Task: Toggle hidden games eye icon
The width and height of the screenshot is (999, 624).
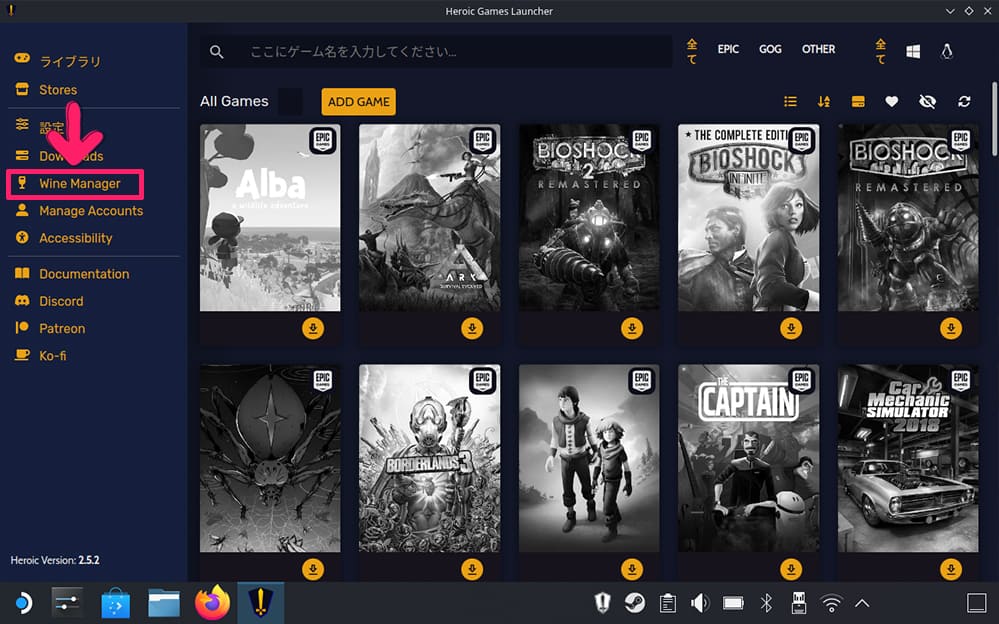Action: pos(928,101)
